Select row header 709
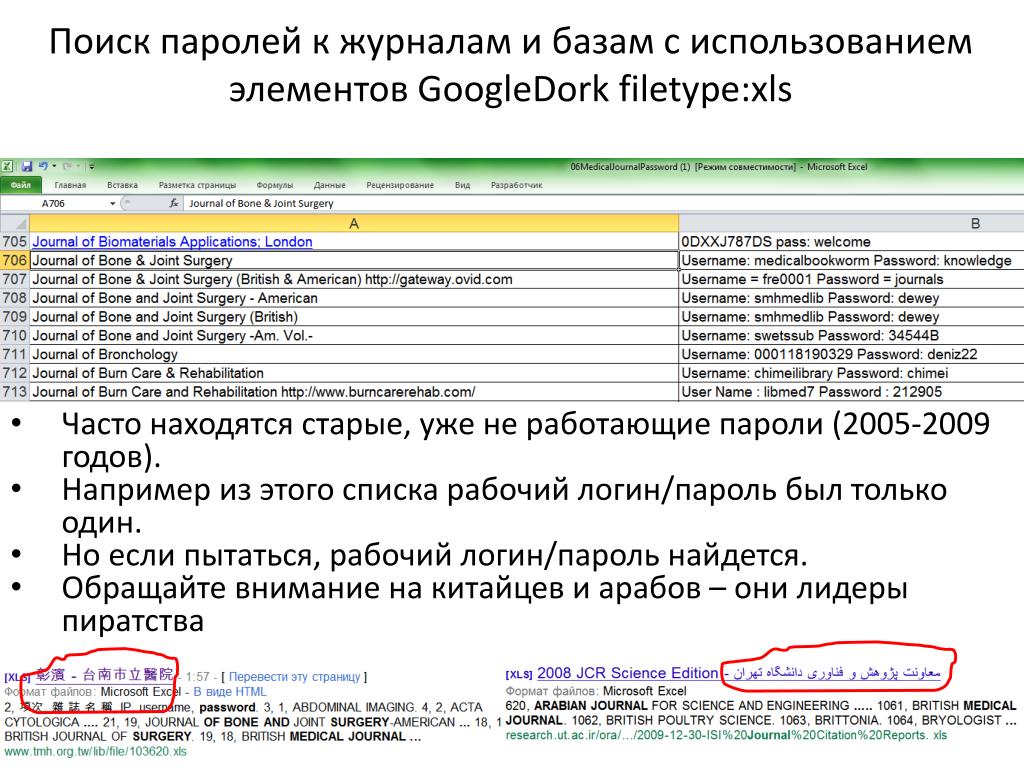The image size is (1024, 768). coord(14,317)
